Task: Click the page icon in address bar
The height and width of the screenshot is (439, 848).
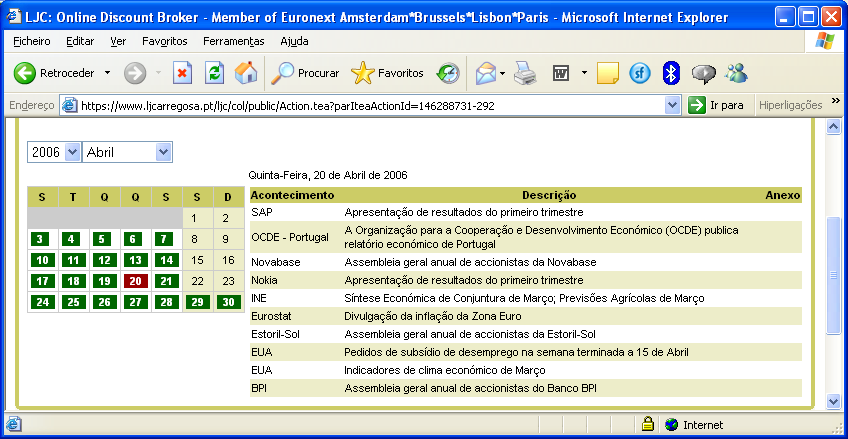Action: pos(69,105)
